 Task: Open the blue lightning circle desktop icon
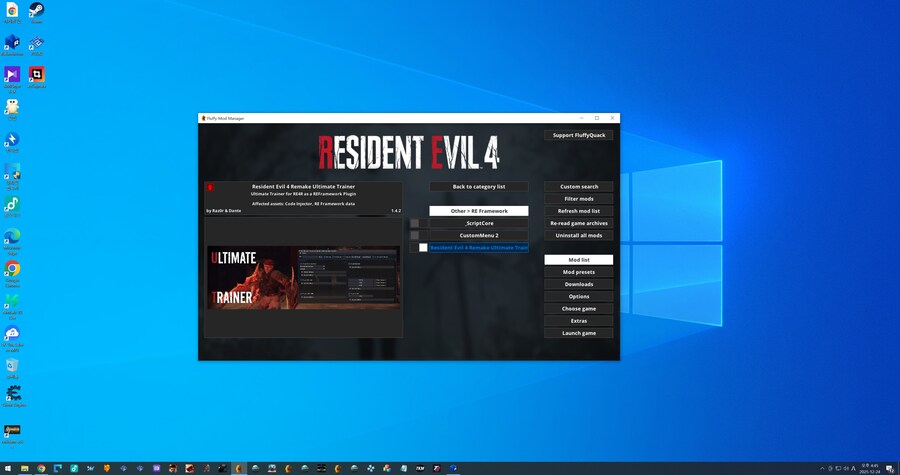[12, 142]
